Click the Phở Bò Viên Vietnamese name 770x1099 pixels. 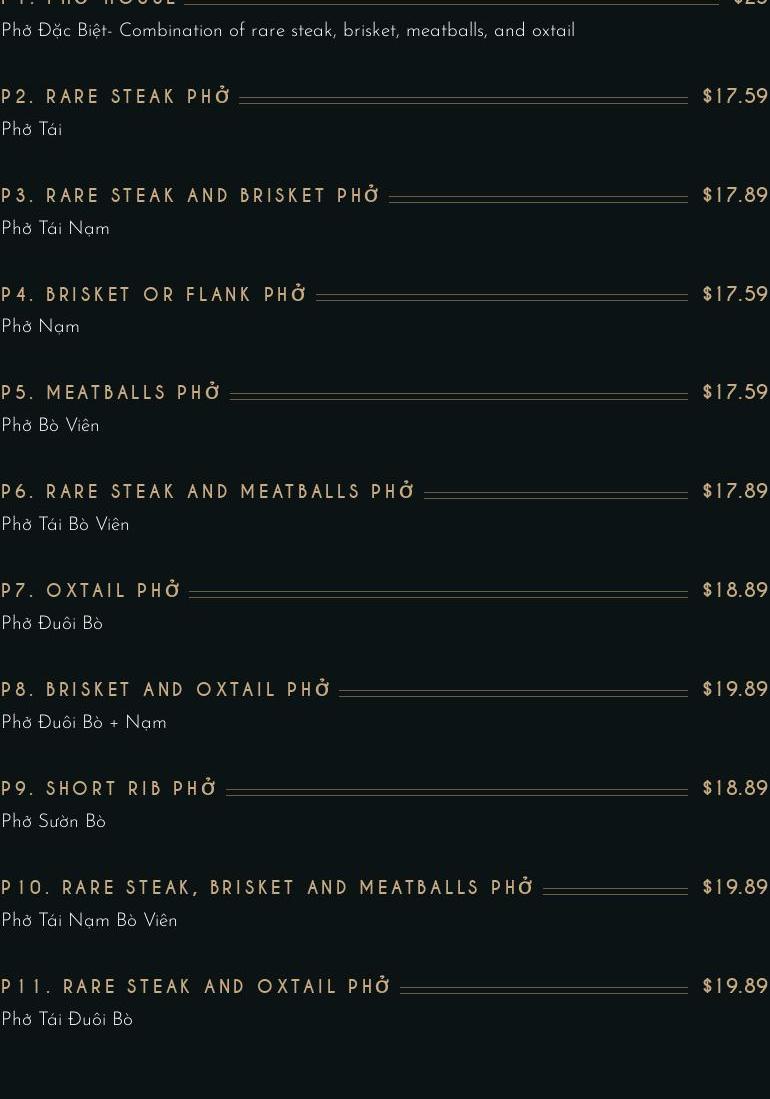click(x=50, y=426)
